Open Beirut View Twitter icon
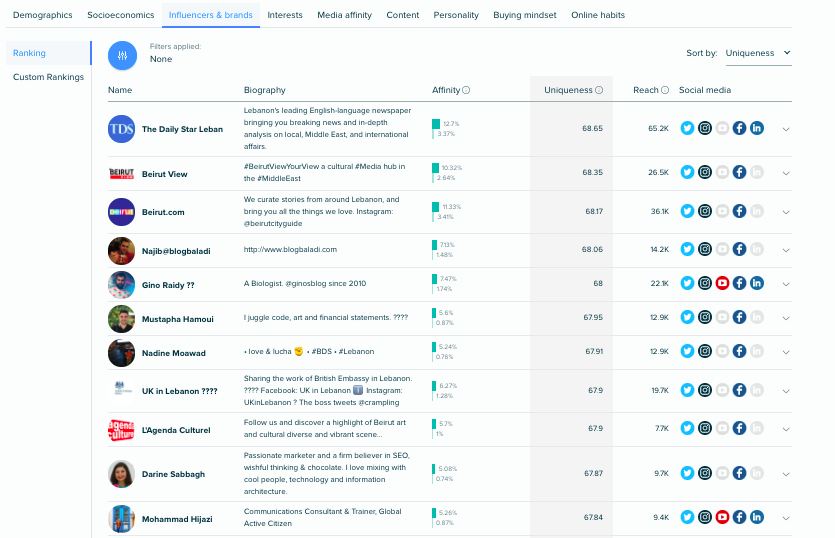This screenshot has width=835, height=538. click(x=687, y=172)
